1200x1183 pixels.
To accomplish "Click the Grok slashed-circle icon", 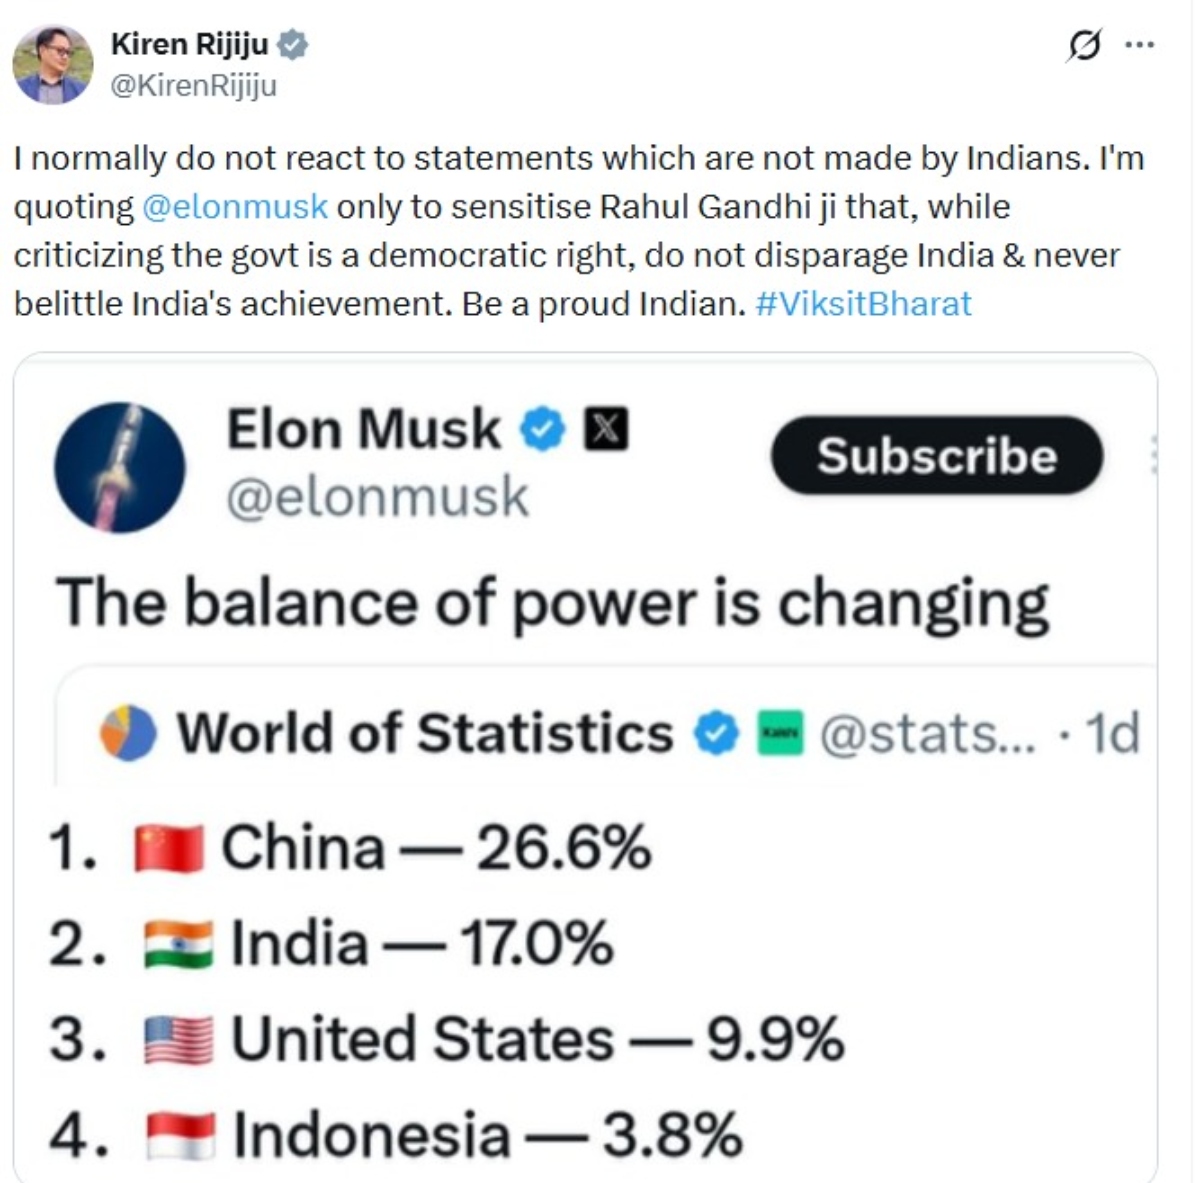I will 1084,46.
